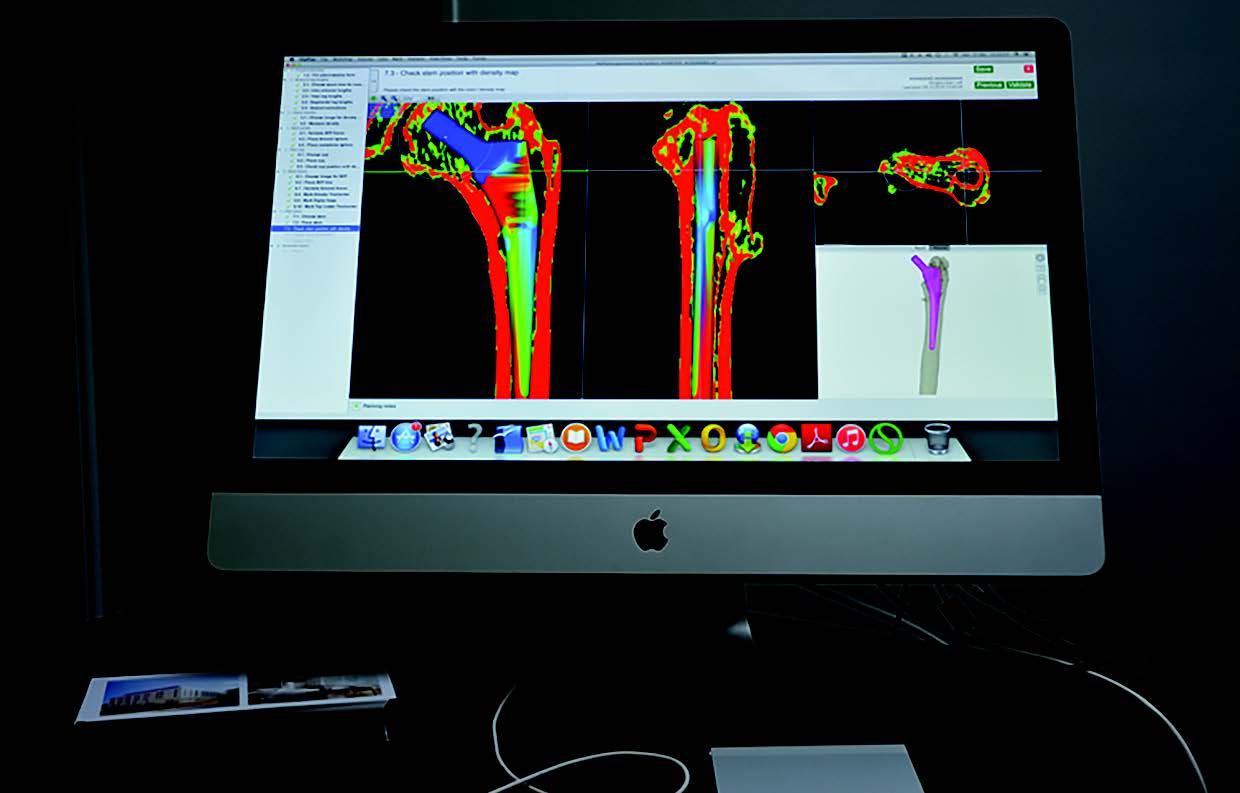Toggle the checkmark beside 5.2 Place cup

click(x=293, y=160)
